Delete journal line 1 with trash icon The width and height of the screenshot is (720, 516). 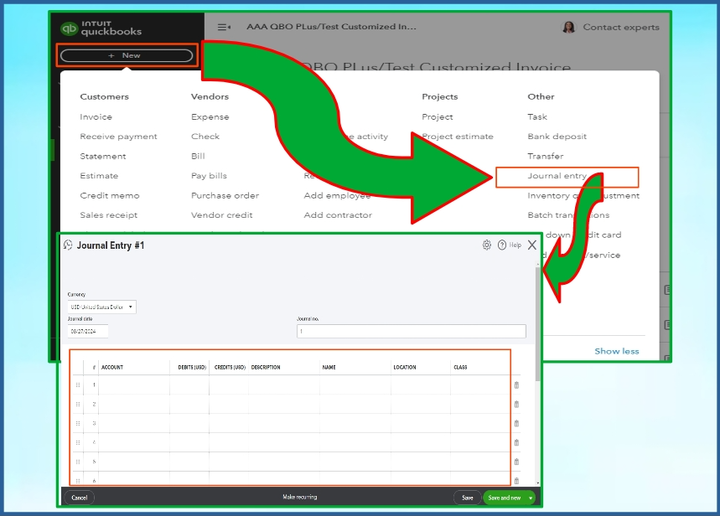[517, 385]
